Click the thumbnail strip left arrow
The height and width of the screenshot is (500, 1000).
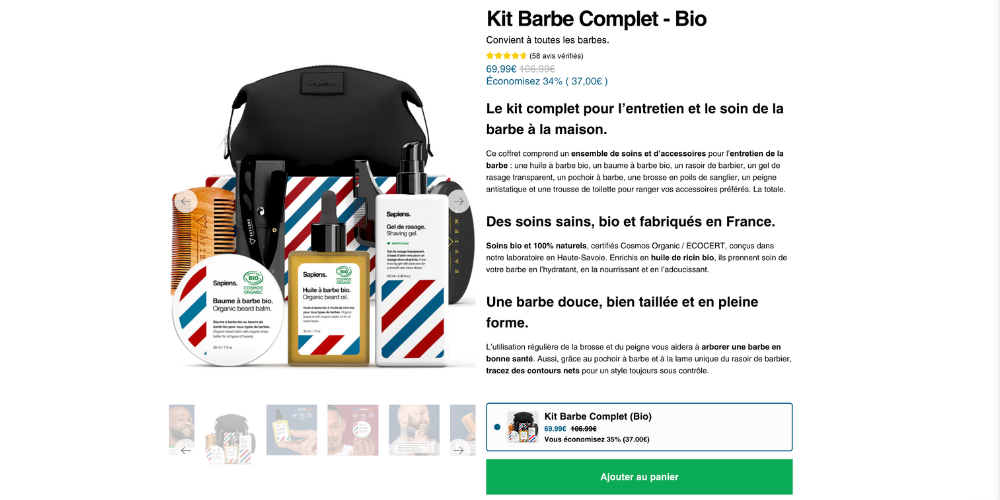click(186, 450)
